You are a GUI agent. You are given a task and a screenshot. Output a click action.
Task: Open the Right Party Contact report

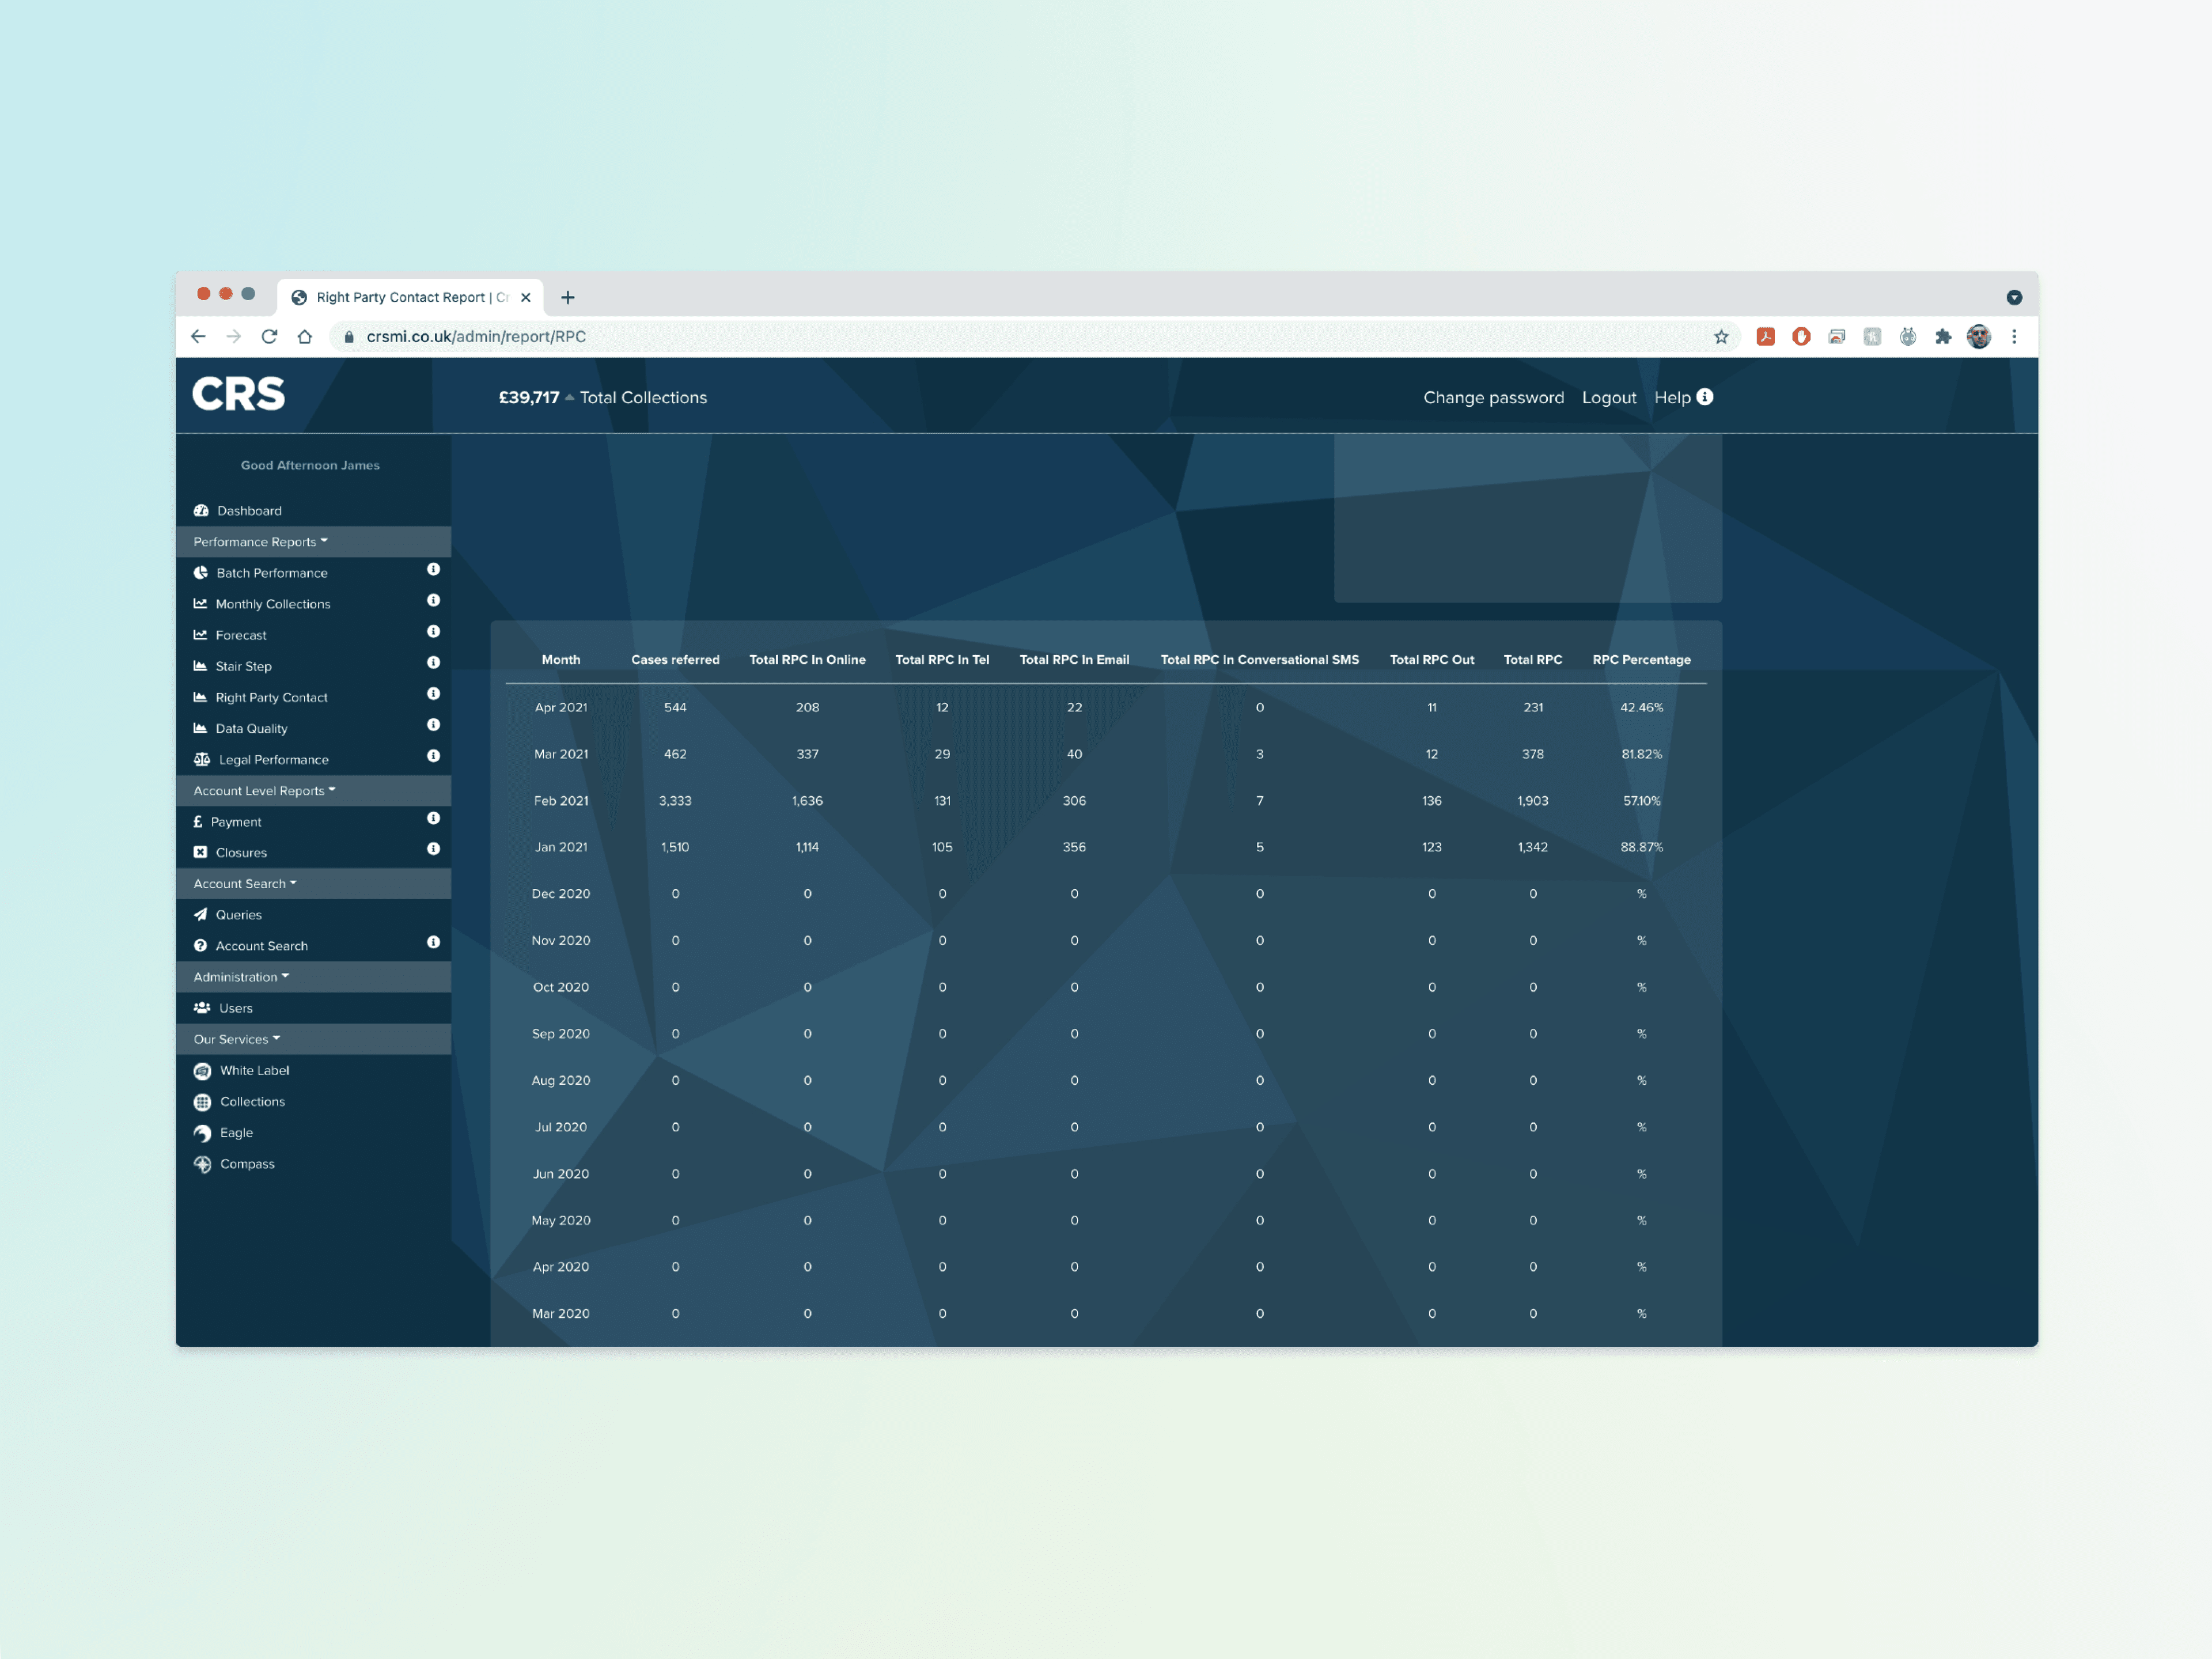(271, 697)
